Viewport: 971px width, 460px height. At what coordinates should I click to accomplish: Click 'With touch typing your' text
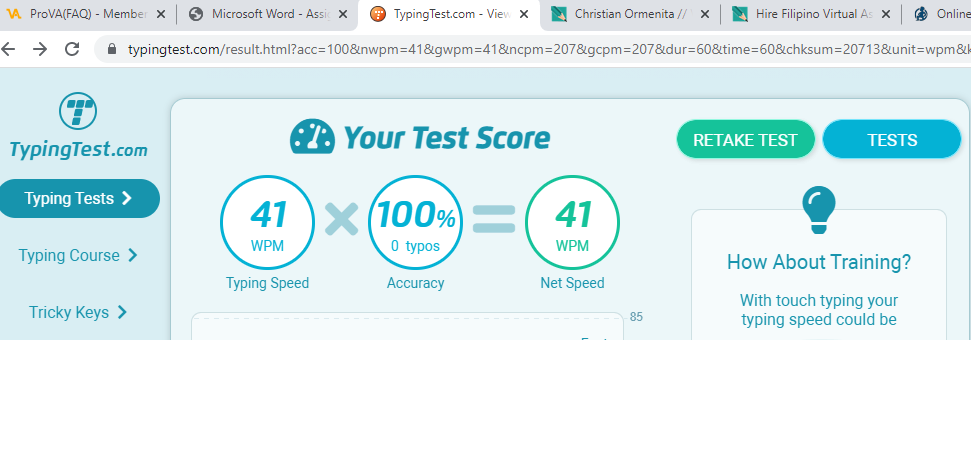coord(819,300)
